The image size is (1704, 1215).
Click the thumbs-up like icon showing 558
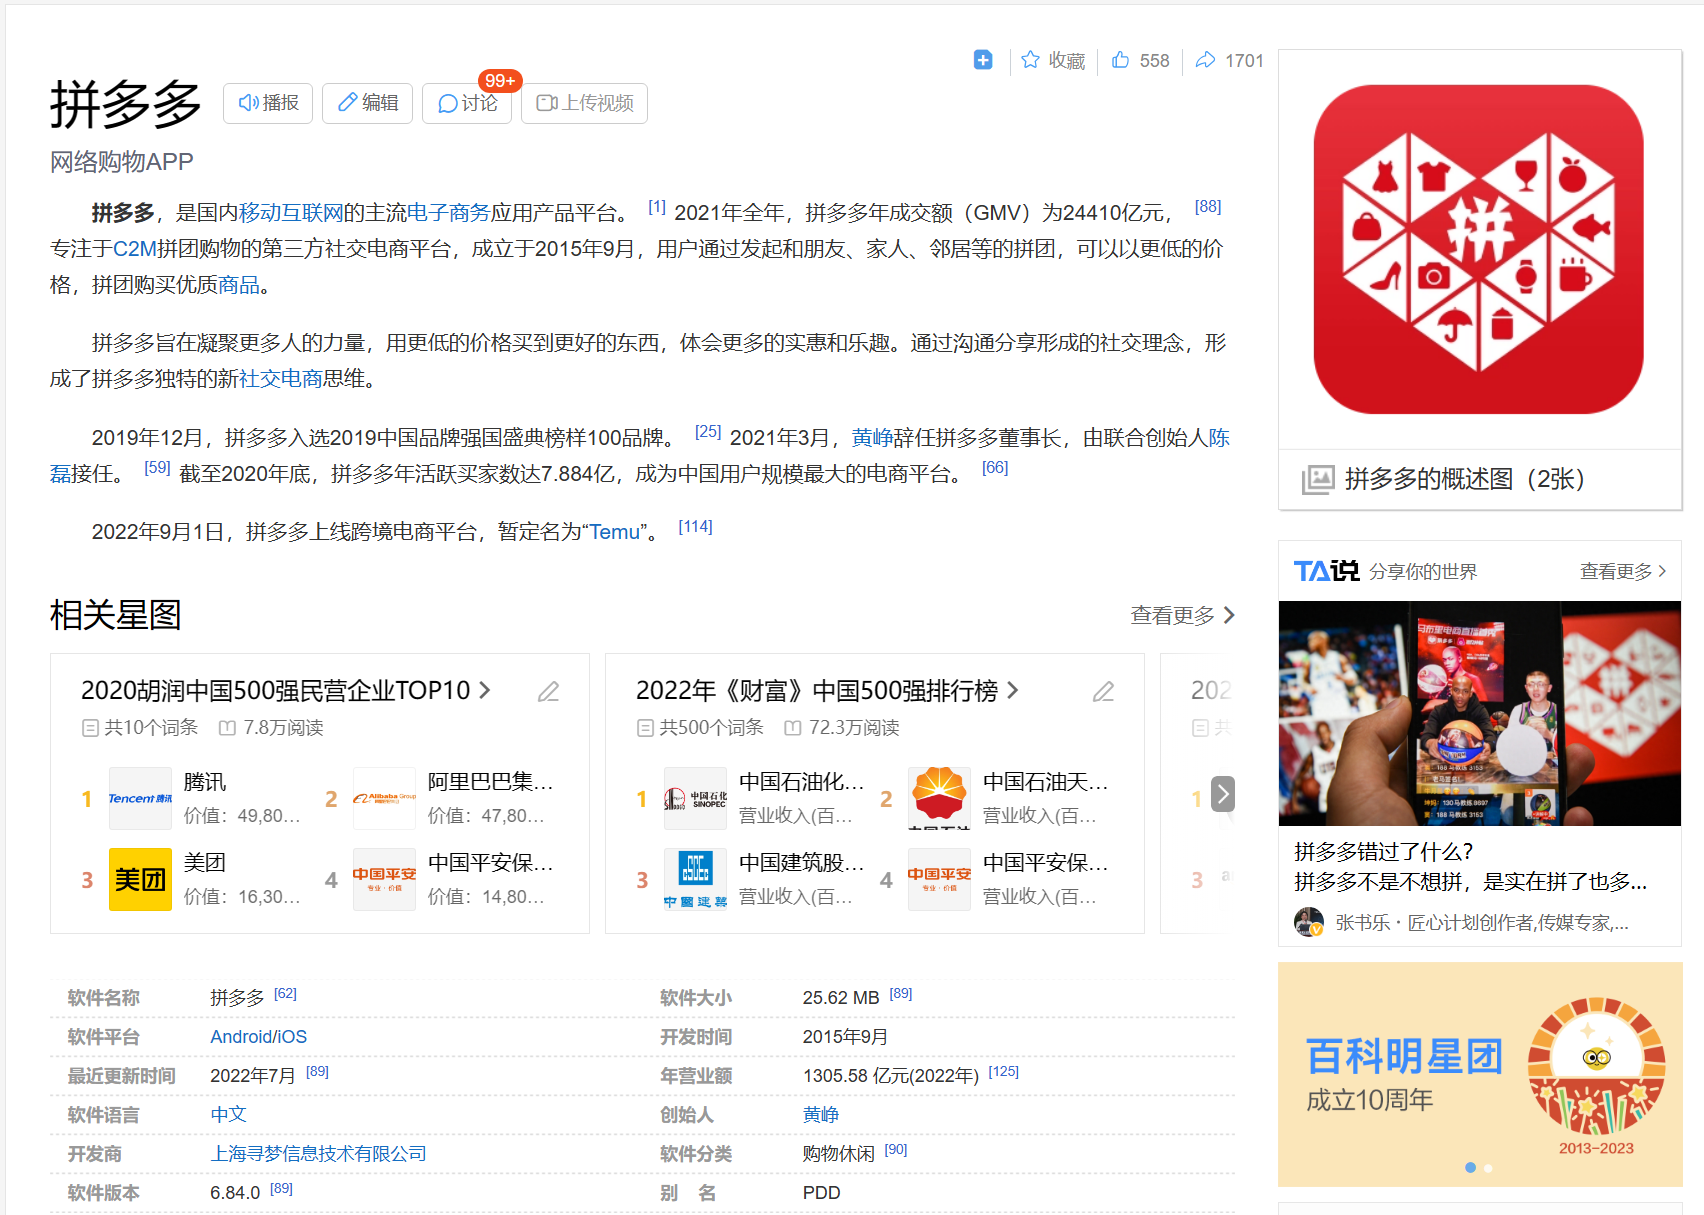[x=1120, y=60]
